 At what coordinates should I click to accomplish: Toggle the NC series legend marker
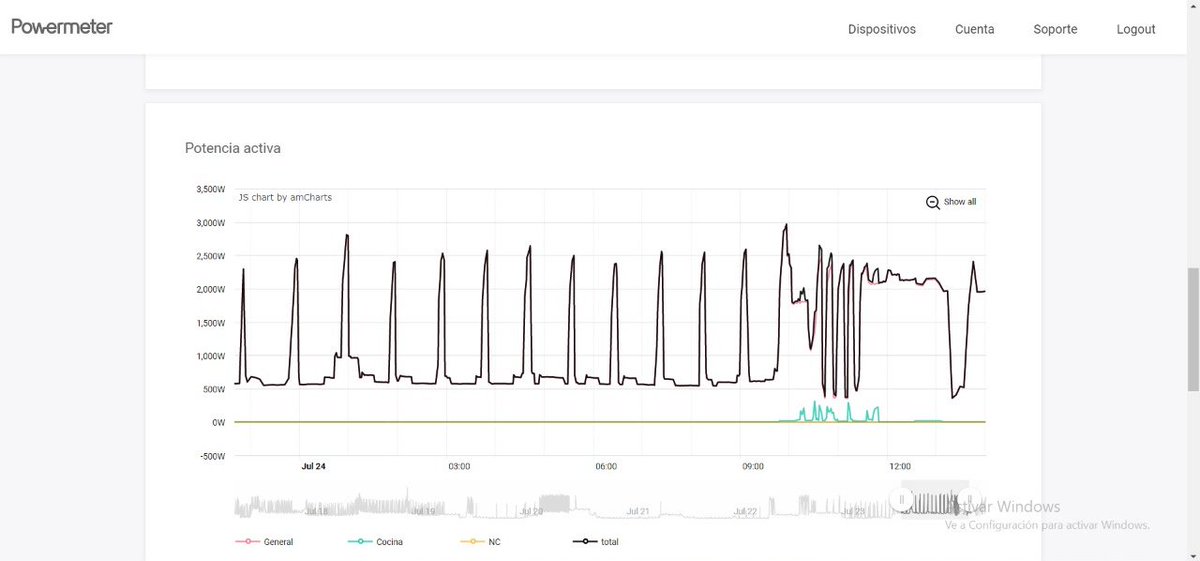click(471, 542)
